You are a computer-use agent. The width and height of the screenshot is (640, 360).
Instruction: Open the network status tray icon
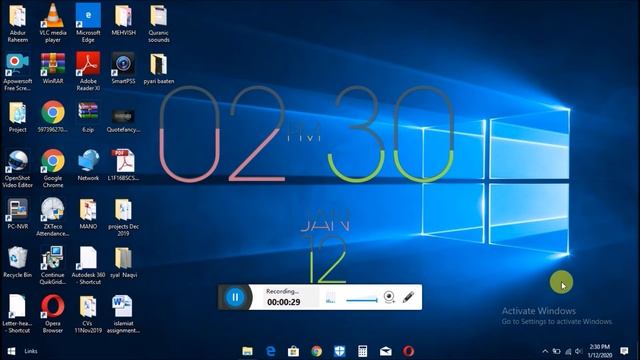click(568, 351)
